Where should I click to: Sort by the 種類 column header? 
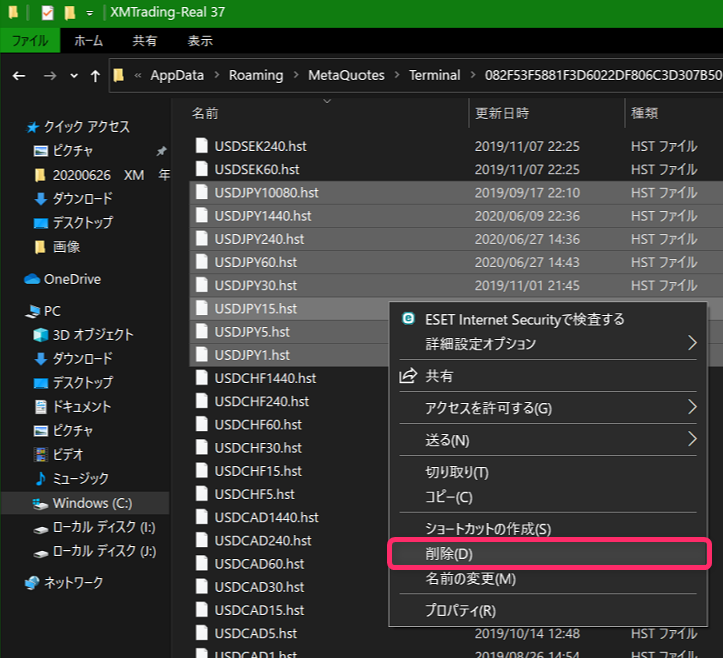645,113
